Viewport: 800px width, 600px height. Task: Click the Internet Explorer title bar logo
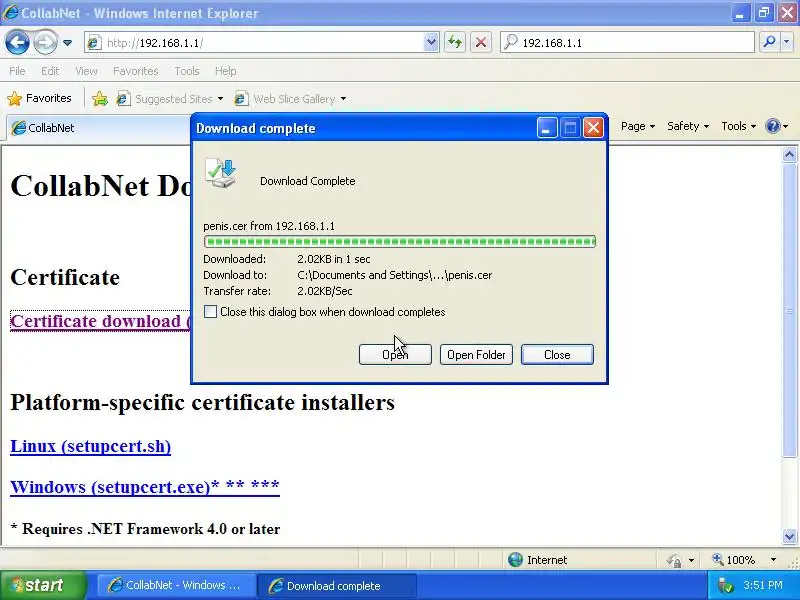tap(10, 12)
